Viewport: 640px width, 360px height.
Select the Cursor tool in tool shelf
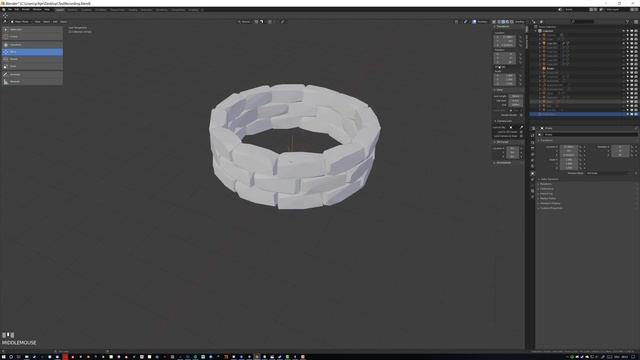click(x=32, y=37)
